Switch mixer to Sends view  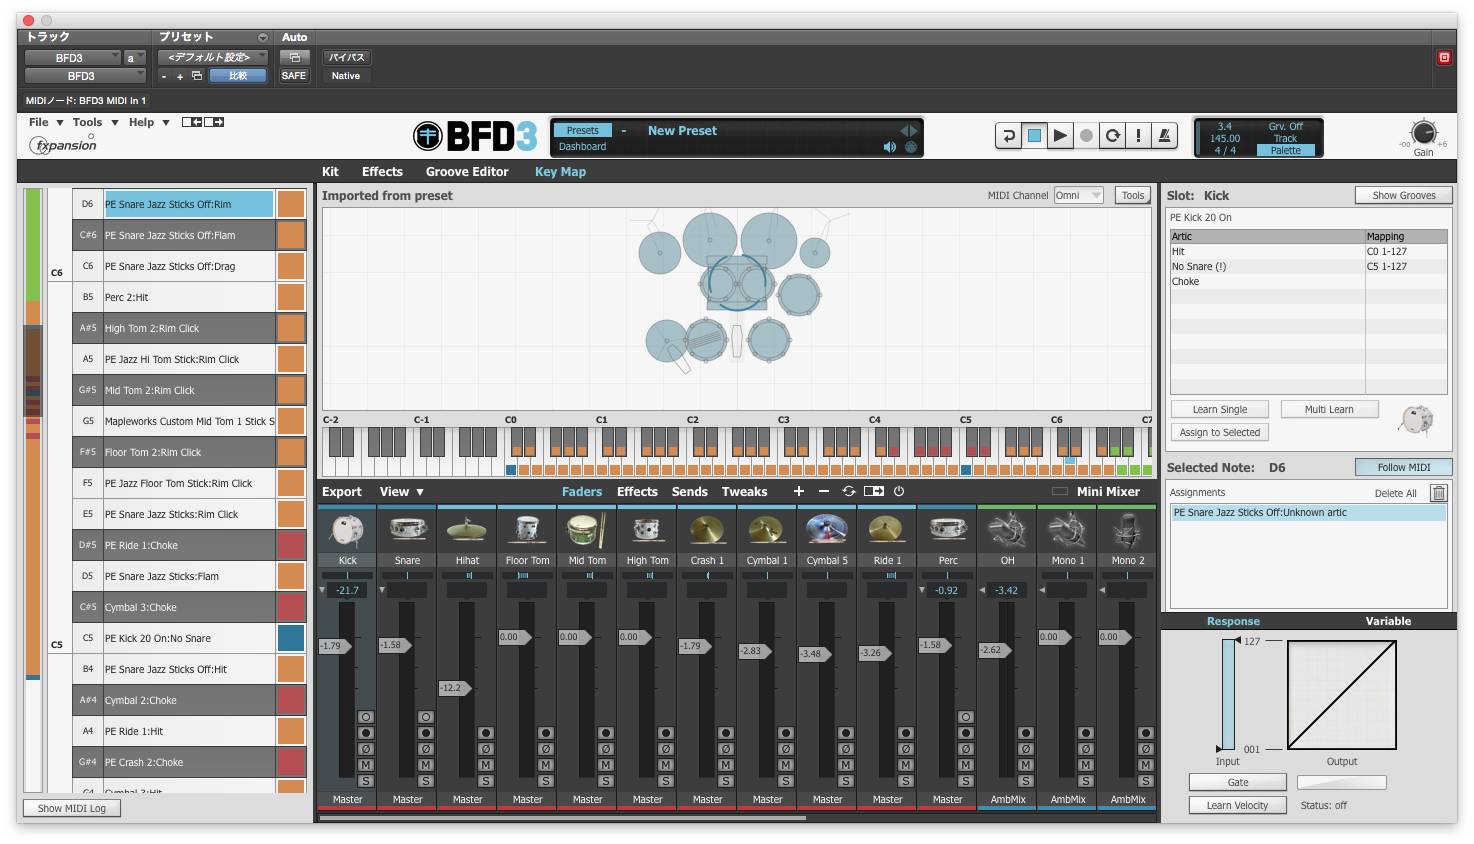[x=689, y=491]
